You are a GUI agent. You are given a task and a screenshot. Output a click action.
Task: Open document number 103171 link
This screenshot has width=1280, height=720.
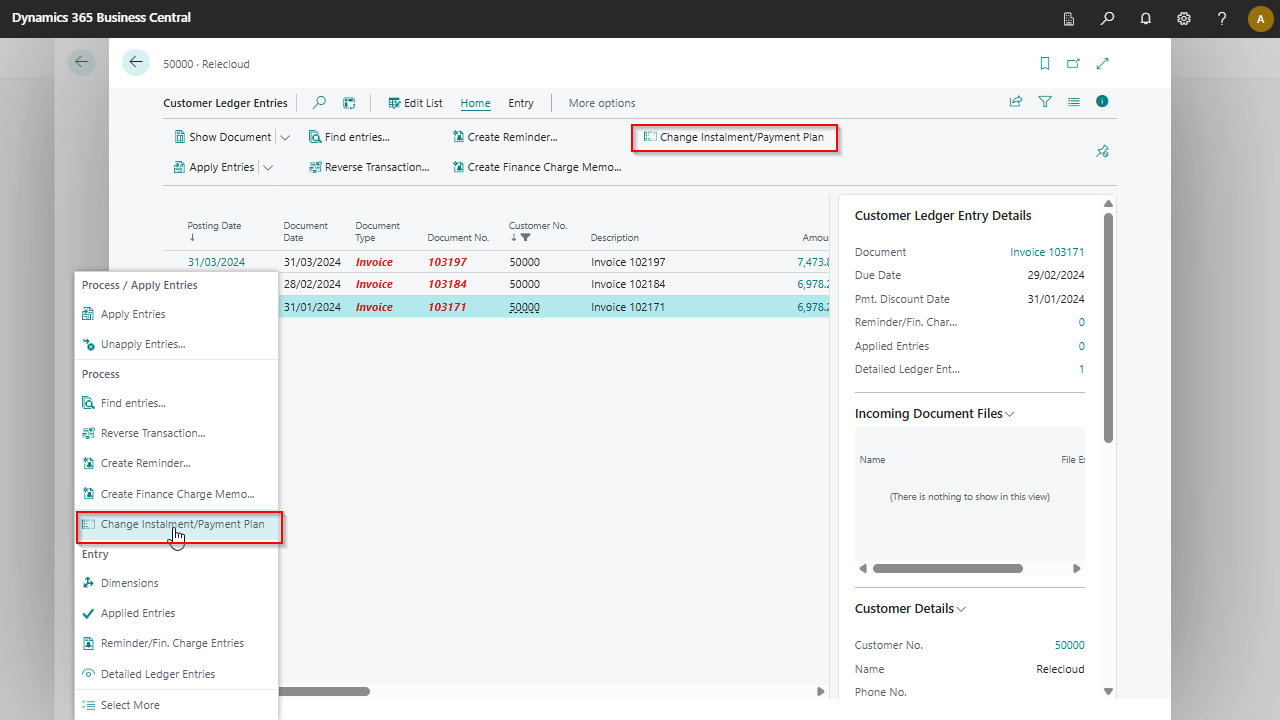447,307
